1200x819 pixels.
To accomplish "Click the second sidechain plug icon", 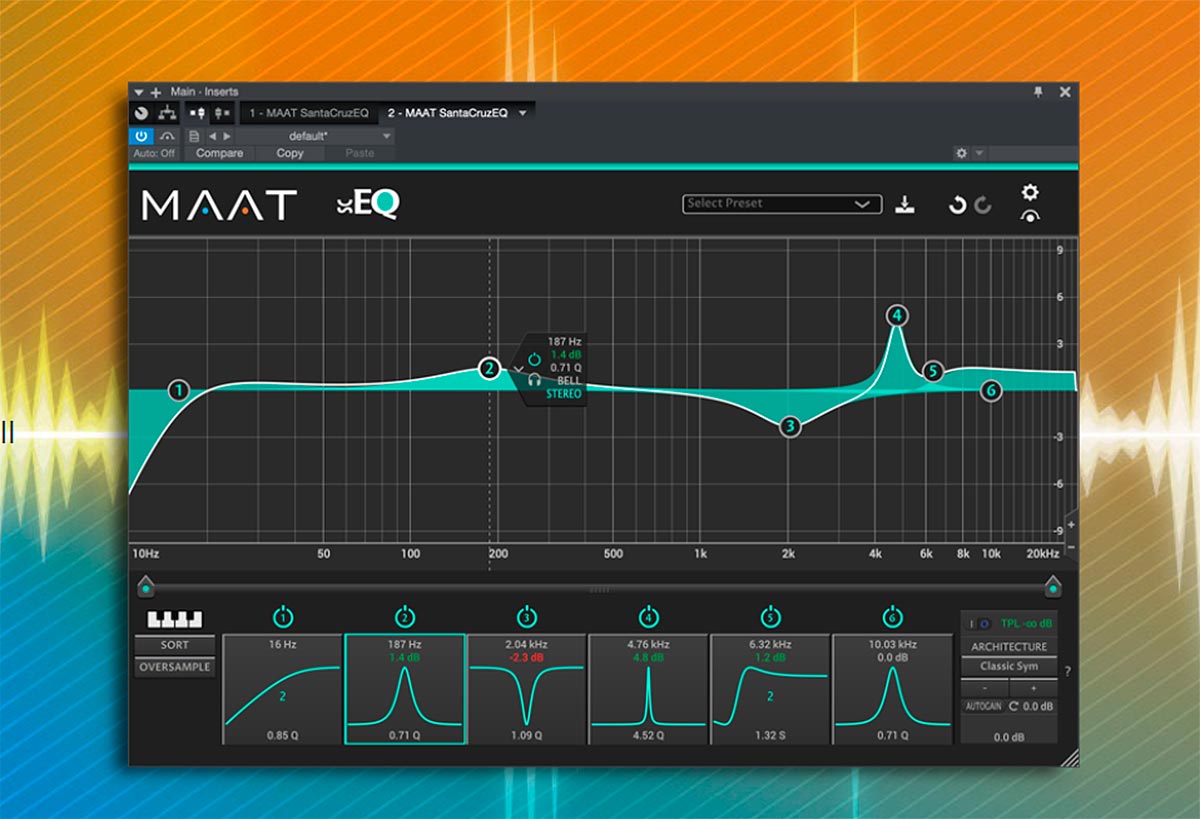I will [223, 113].
